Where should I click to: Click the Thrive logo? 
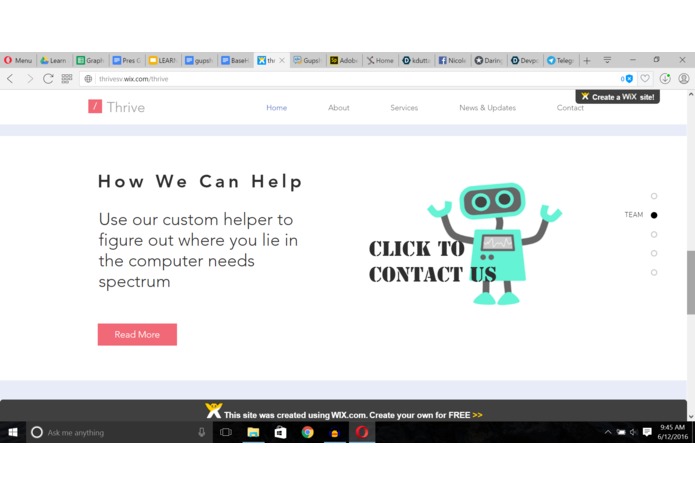click(x=117, y=107)
